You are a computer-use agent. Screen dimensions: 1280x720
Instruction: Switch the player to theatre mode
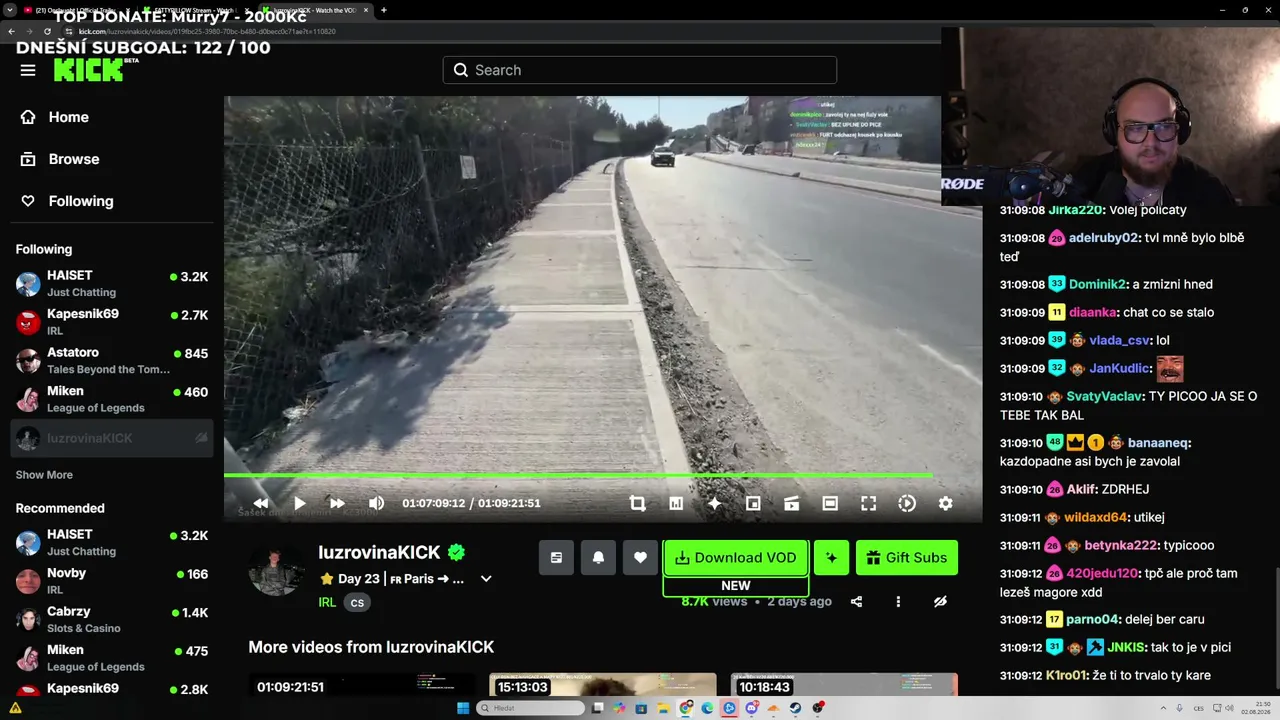click(x=830, y=504)
